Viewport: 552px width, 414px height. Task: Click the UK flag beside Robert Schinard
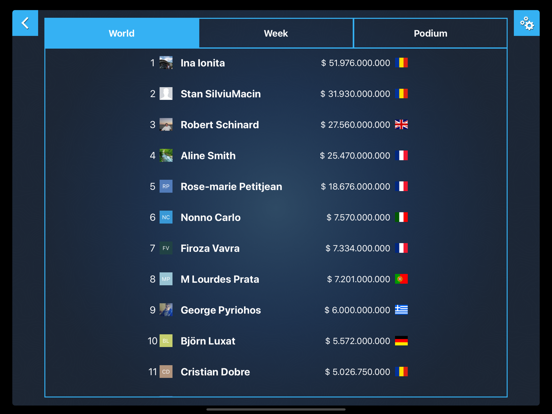401,125
